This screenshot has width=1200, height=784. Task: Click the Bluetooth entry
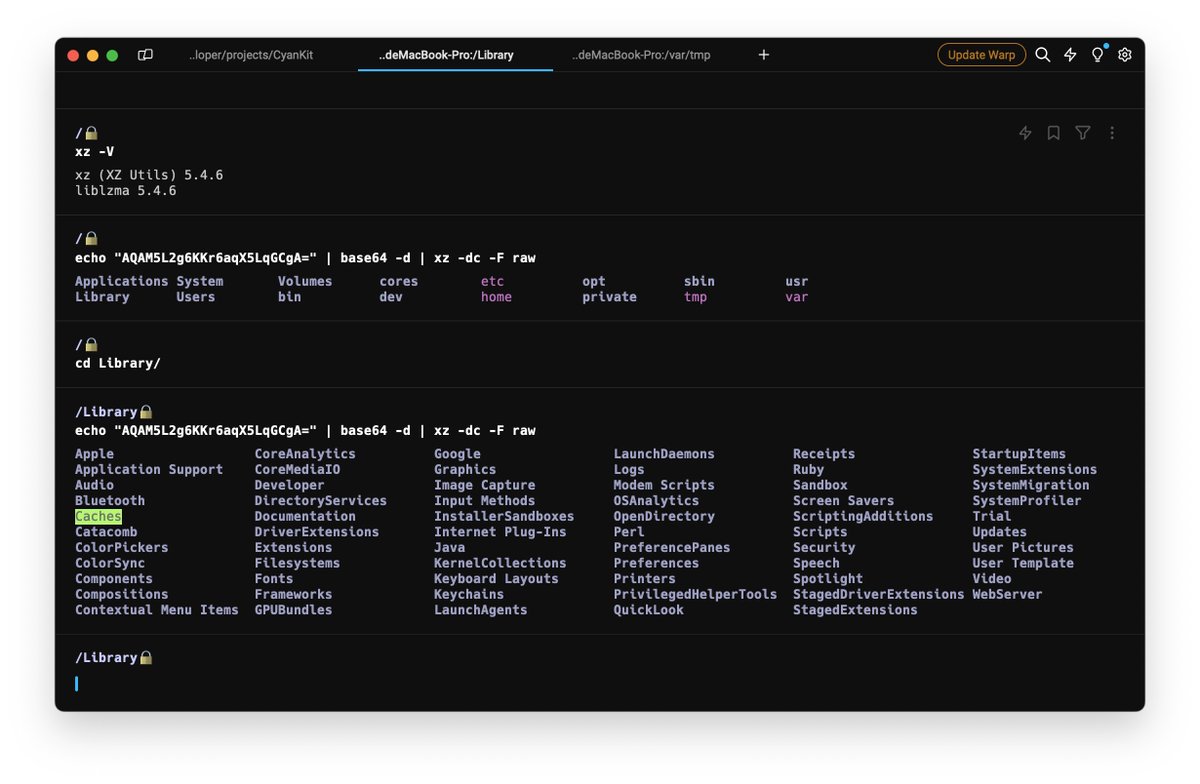110,501
